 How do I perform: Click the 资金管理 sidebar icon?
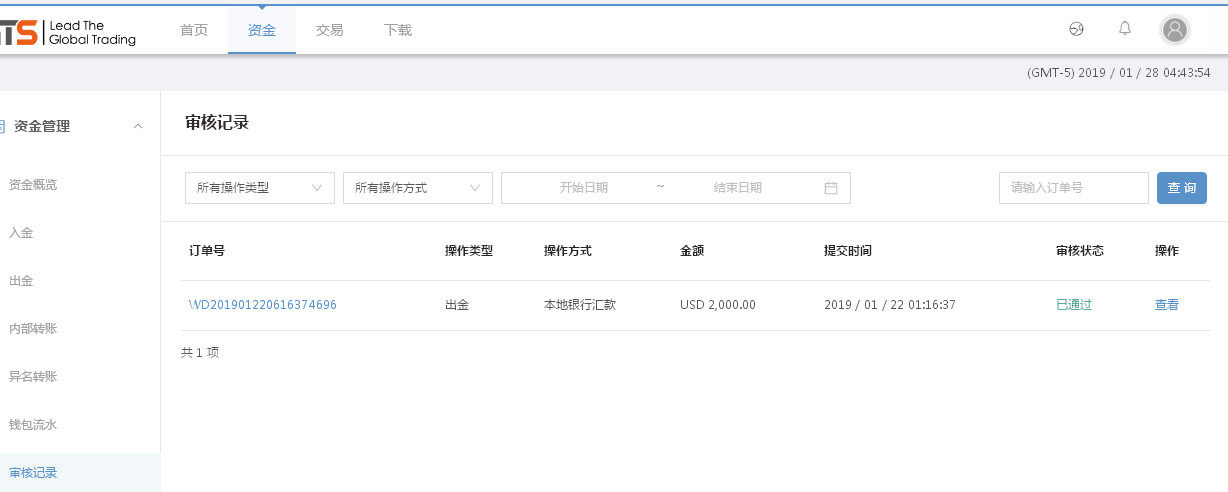(3, 126)
